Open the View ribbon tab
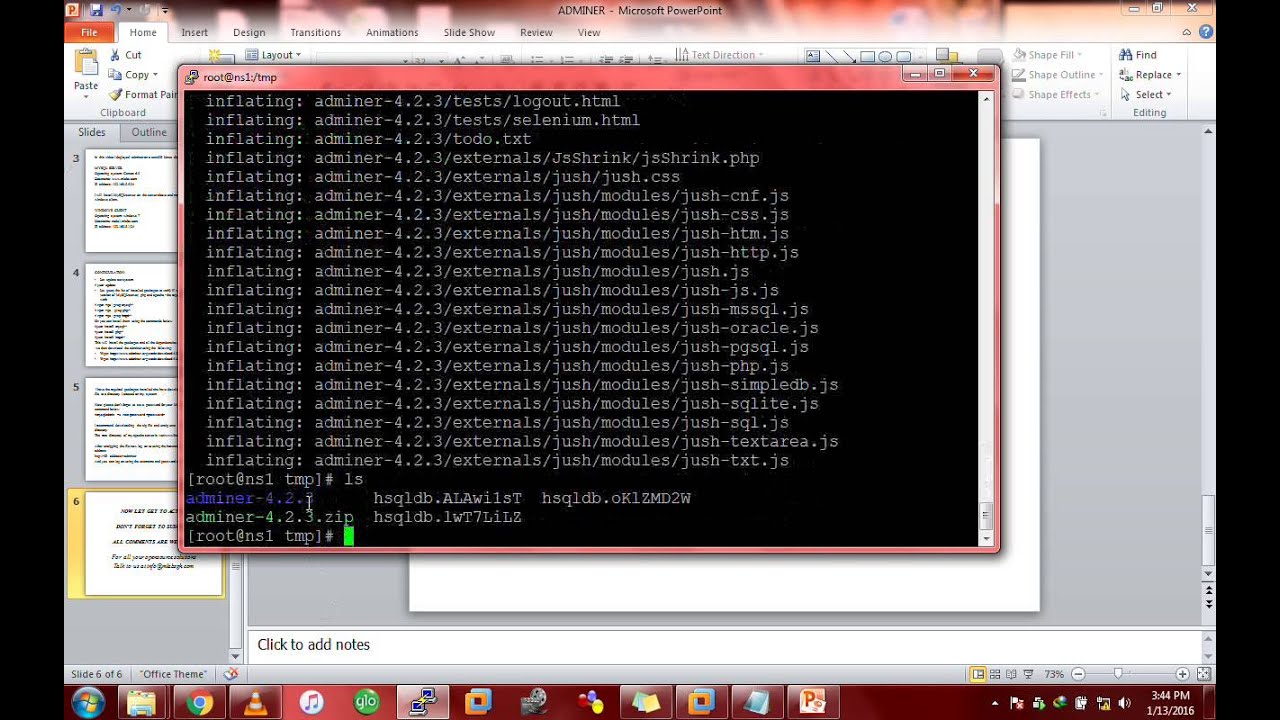This screenshot has height=720, width=1280. pyautogui.click(x=589, y=32)
